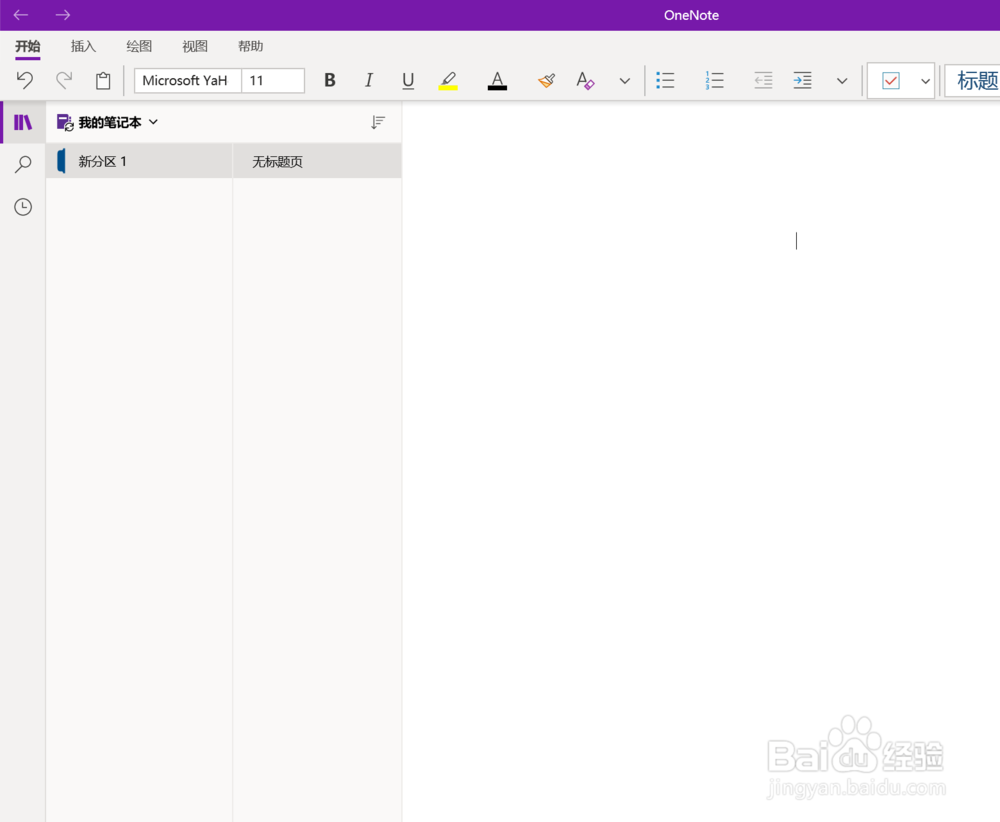Switch to the 开始 tab

click(x=27, y=47)
